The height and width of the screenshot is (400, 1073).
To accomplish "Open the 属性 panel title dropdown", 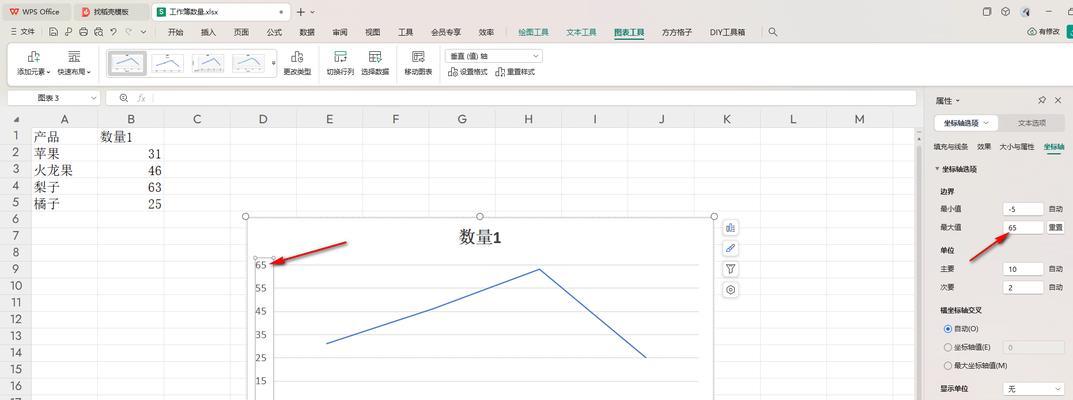I will (958, 101).
